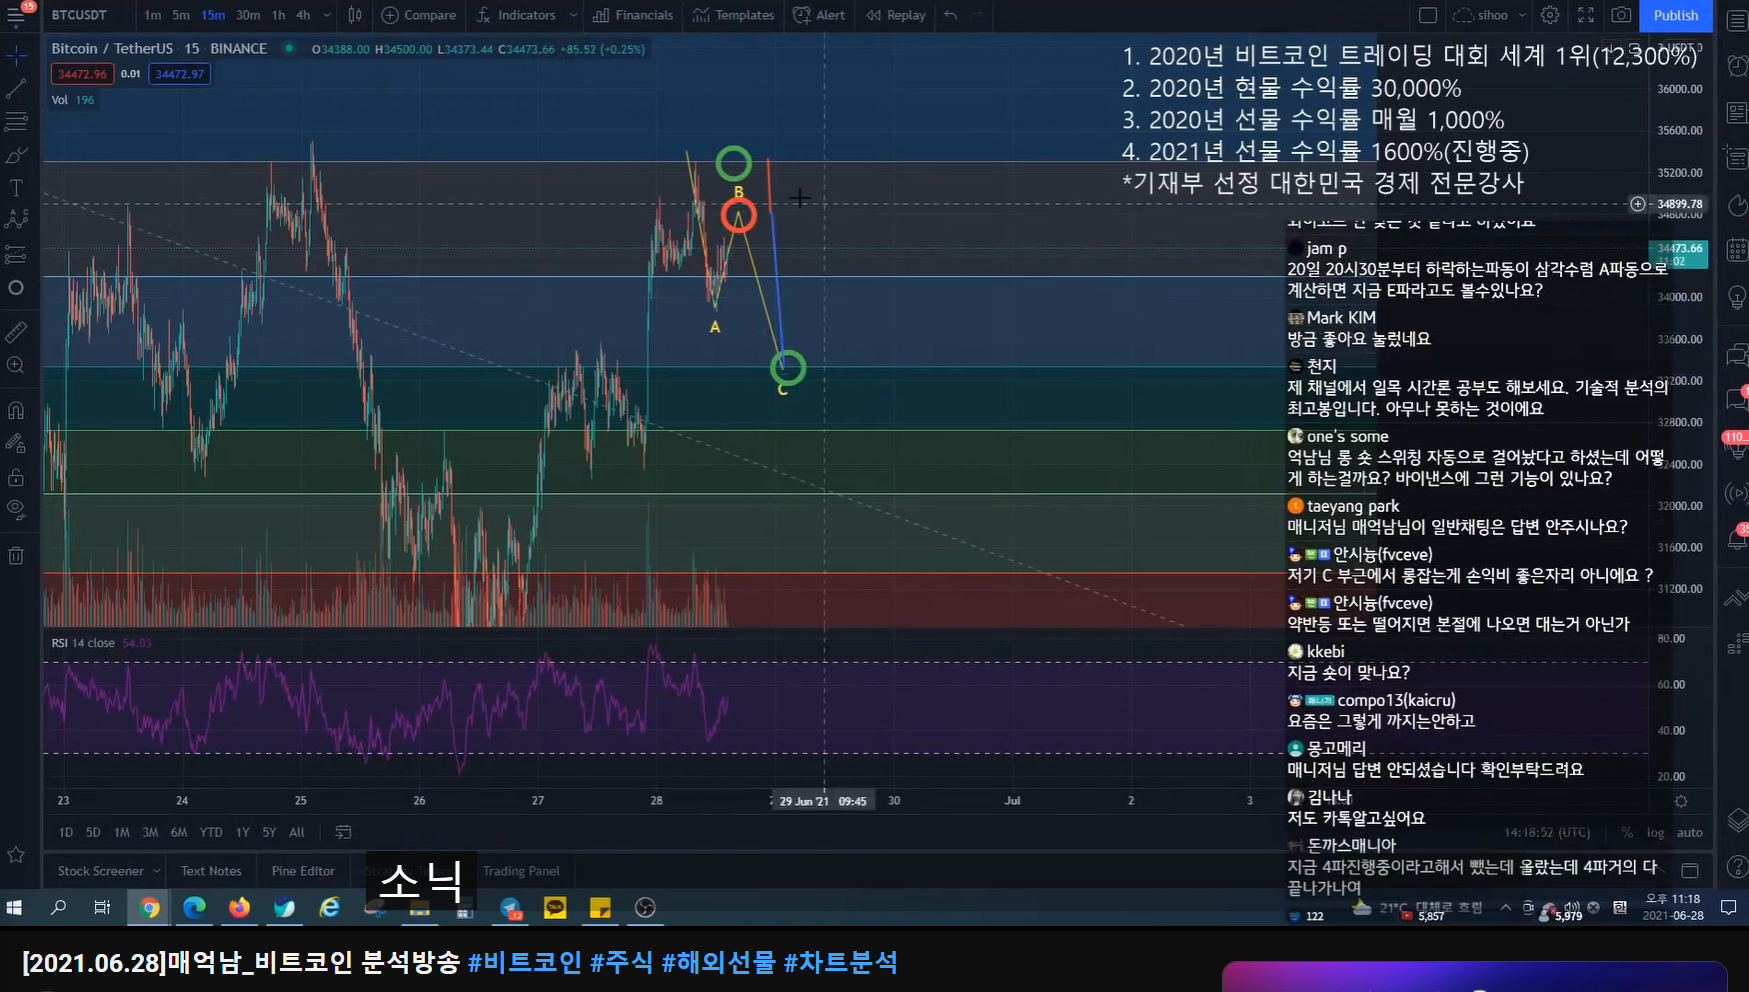Screen dimensions: 1749x992
Task: Open indicator Templates
Action: click(x=734, y=15)
